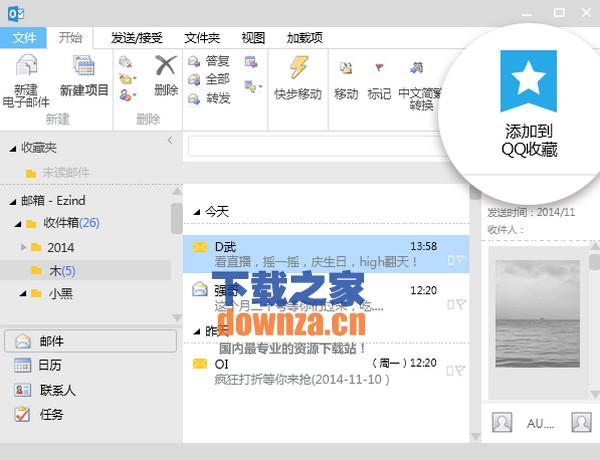
Task: Click the folder pane vertical scrollbar thumb
Action: click(x=177, y=216)
